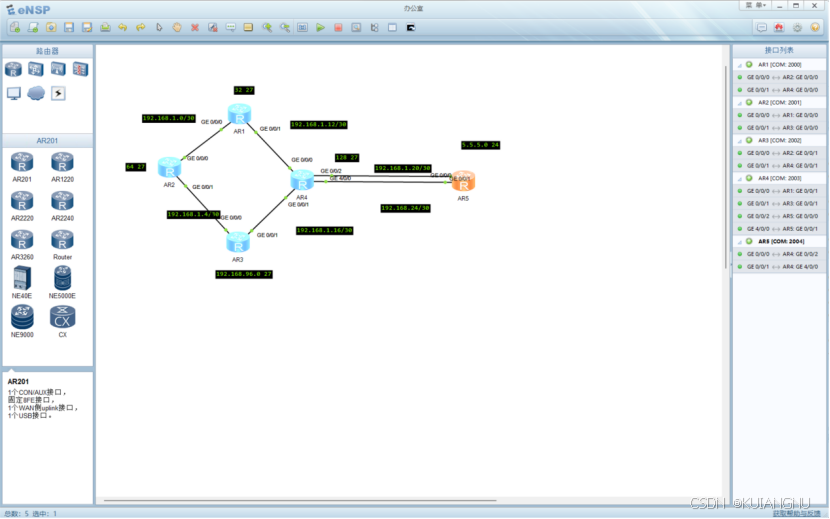Open the settings gear icon
The height and width of the screenshot is (519, 830).
click(x=797, y=28)
